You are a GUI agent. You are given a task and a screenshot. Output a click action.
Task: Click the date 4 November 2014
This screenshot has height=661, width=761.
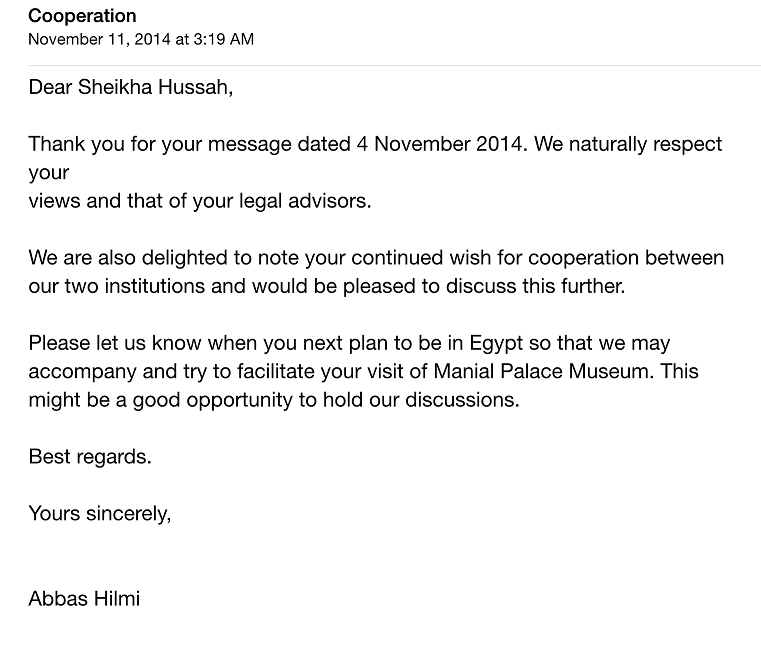pyautogui.click(x=442, y=144)
